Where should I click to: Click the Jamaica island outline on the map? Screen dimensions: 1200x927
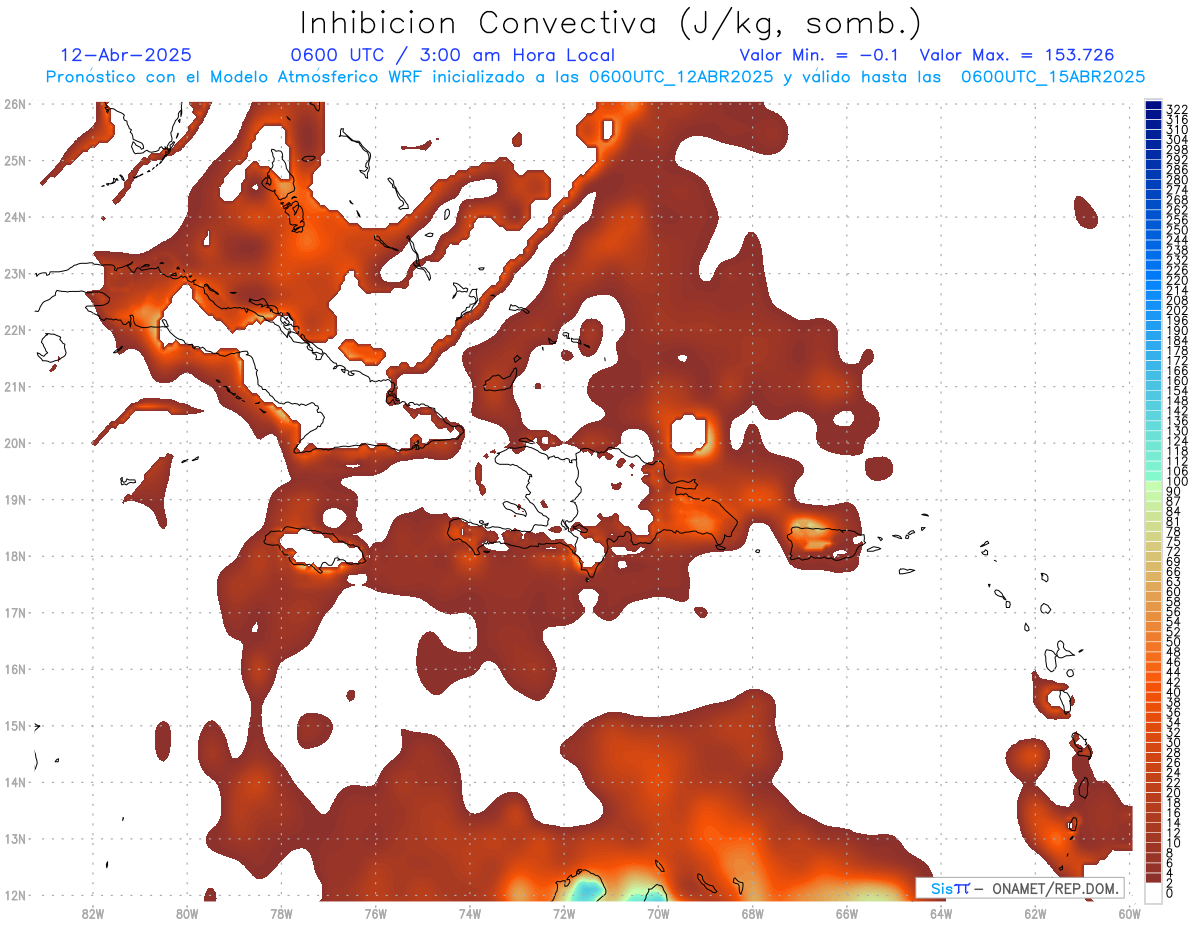coord(316,548)
